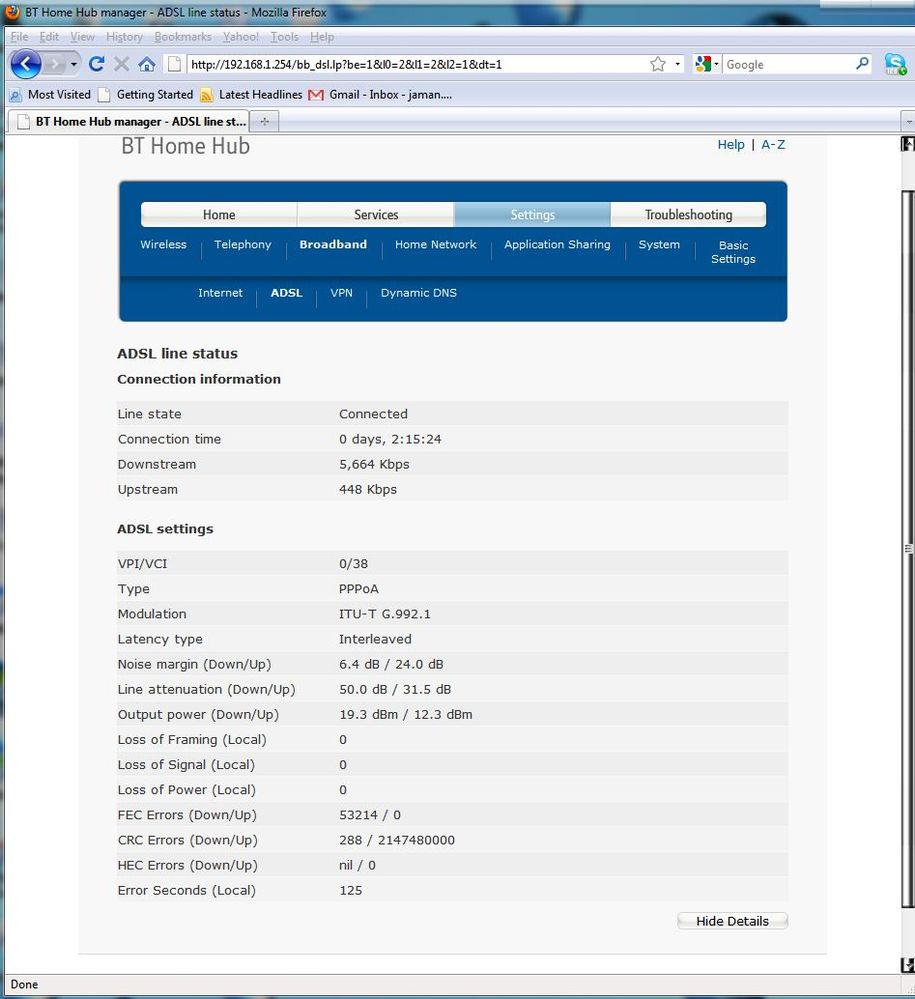Open Telephony settings
The width and height of the screenshot is (915, 999).
pyautogui.click(x=243, y=245)
